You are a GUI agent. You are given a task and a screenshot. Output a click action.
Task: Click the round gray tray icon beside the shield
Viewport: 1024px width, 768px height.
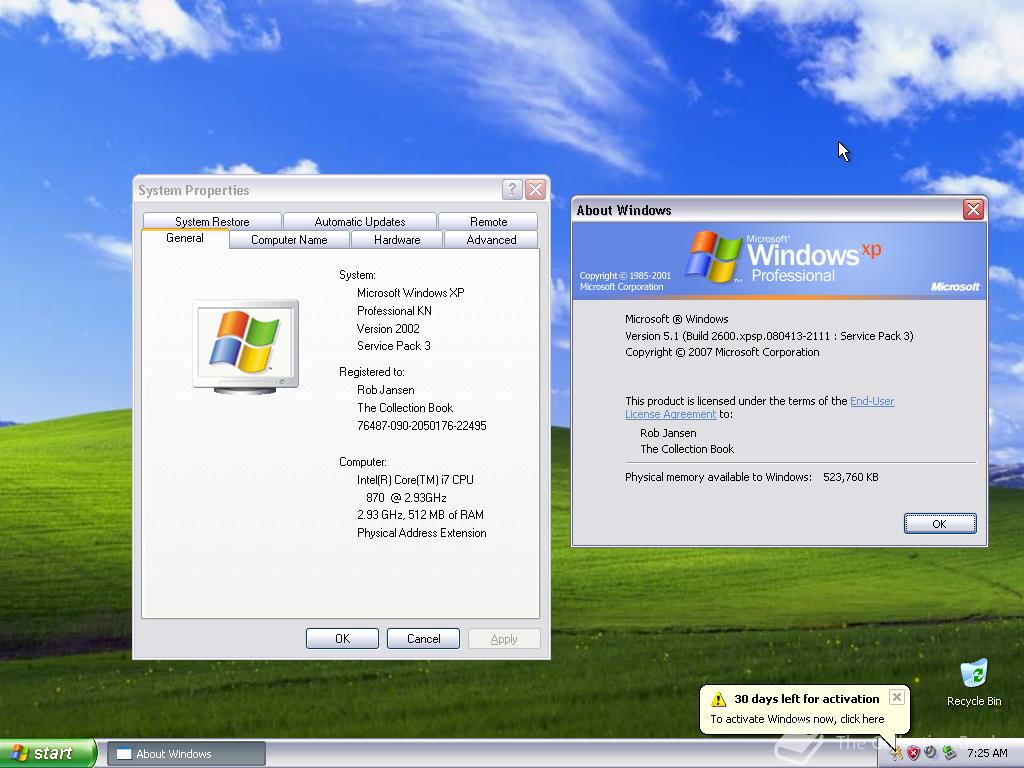coord(931,753)
